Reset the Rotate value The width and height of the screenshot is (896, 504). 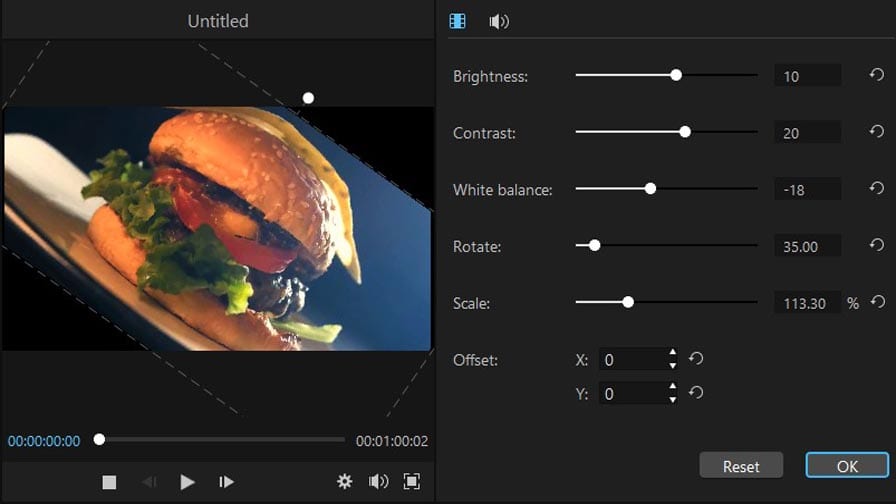[877, 245]
